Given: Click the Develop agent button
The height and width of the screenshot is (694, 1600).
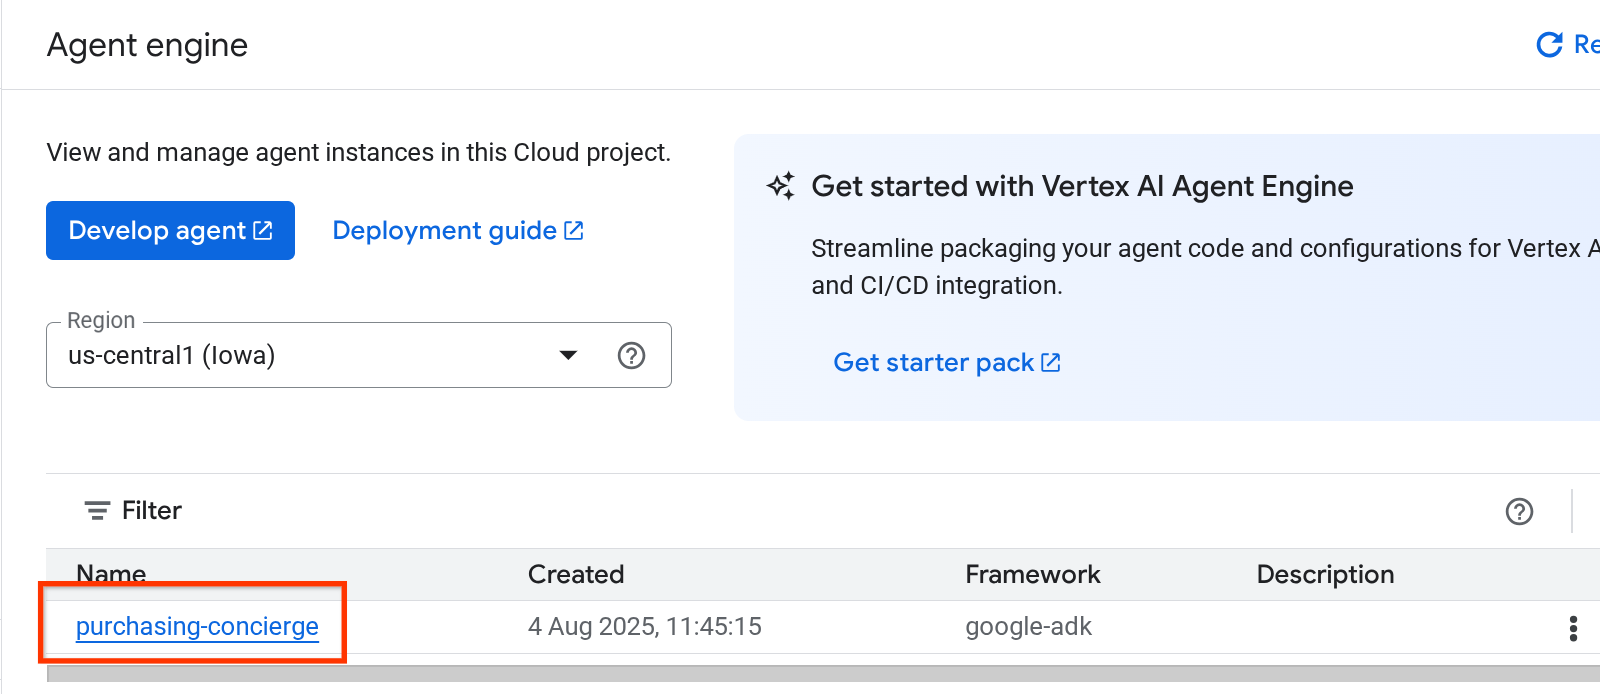Looking at the screenshot, I should tap(170, 231).
